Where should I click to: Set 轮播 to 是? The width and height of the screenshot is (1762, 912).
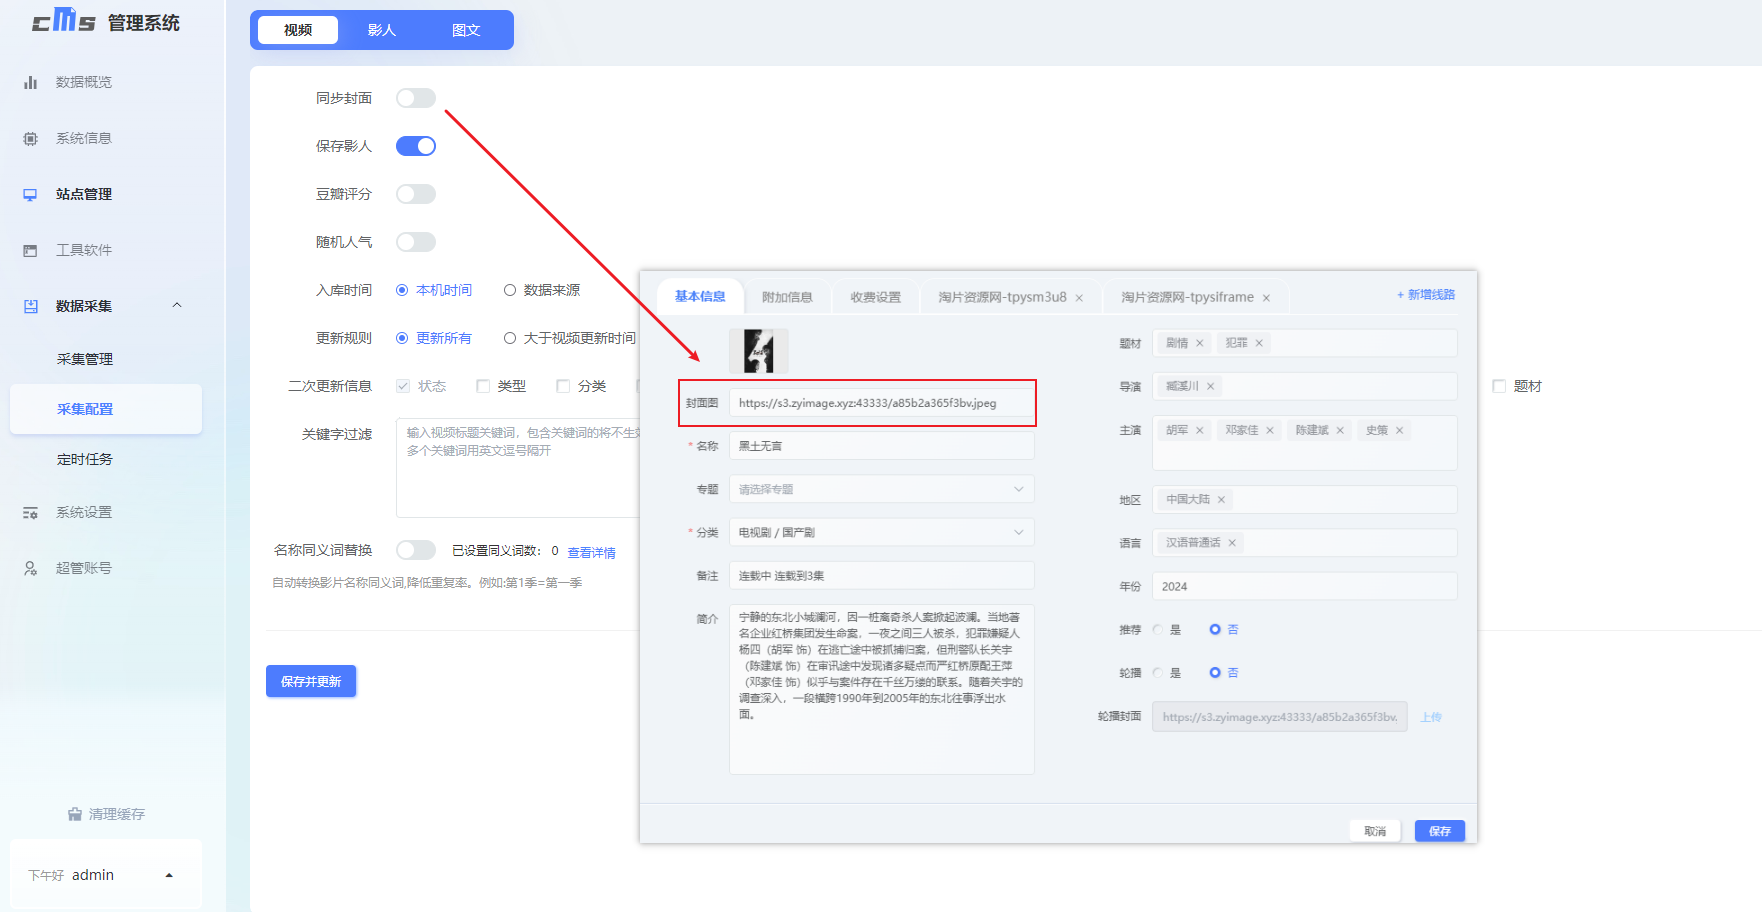1158,672
